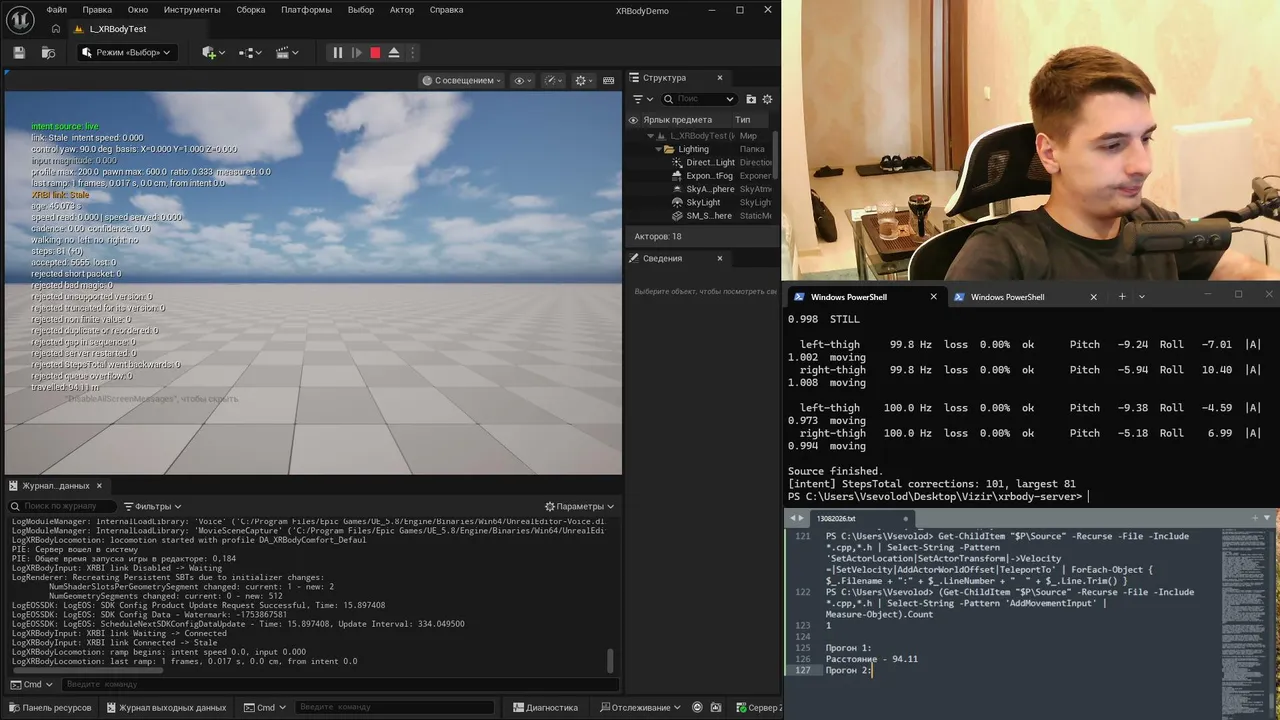The height and width of the screenshot is (720, 1280).
Task: Open the log Параметры dropdown
Action: coord(580,506)
